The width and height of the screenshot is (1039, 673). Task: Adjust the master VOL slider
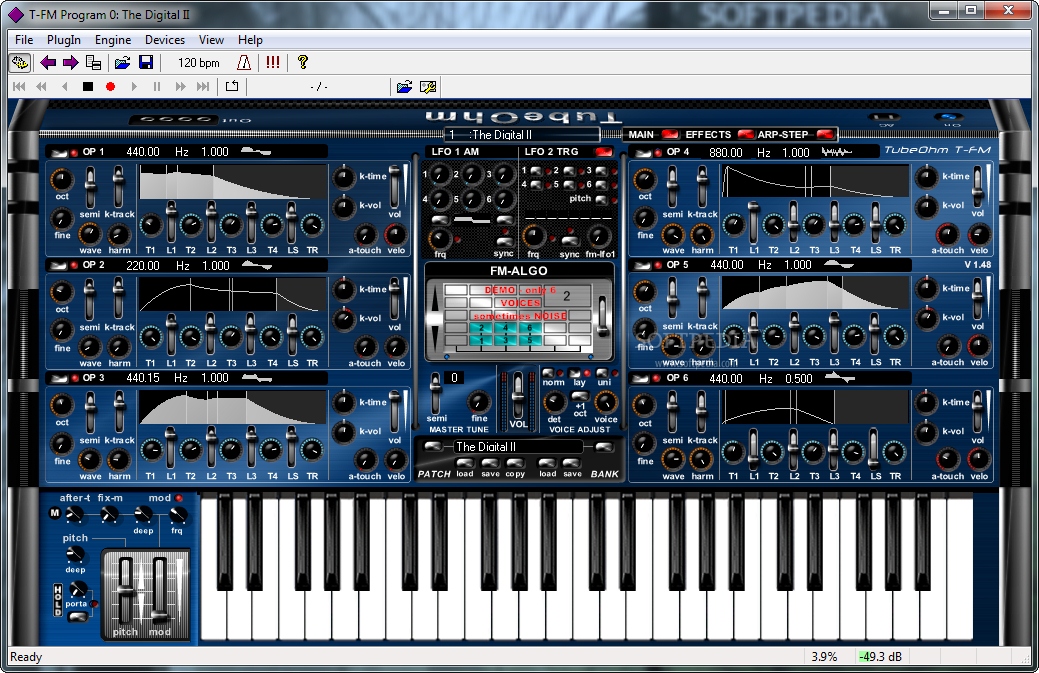[x=518, y=394]
